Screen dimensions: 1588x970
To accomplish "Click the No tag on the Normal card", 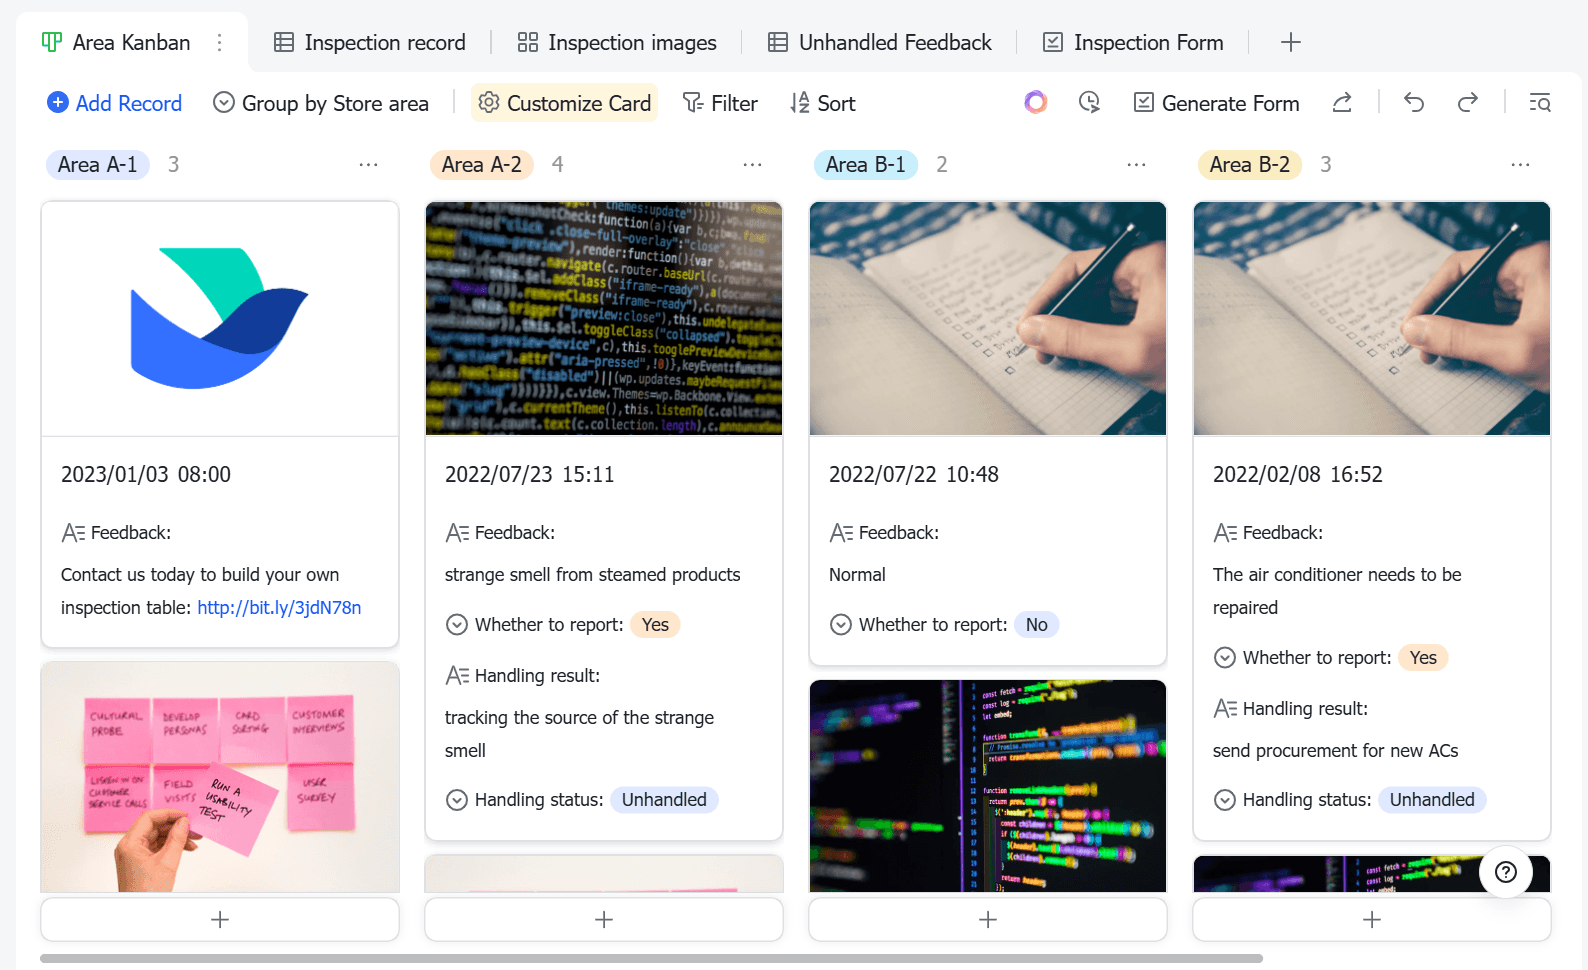I will 1037,624.
